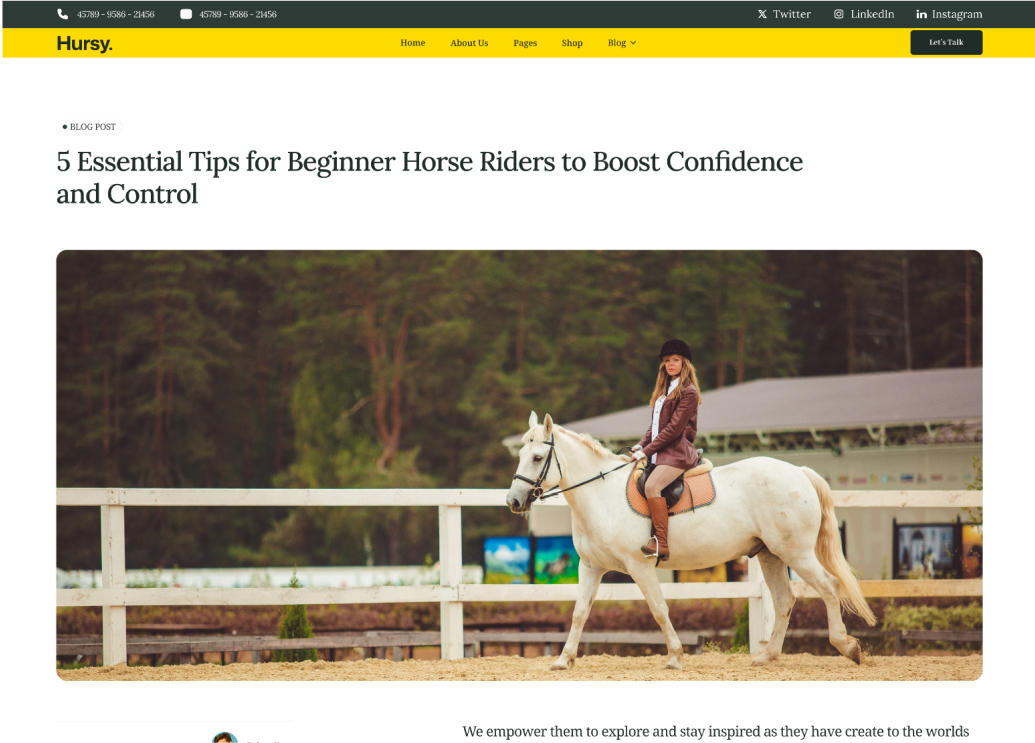Click the horse rider featured image
This screenshot has height=743, width=1035.
(519, 465)
